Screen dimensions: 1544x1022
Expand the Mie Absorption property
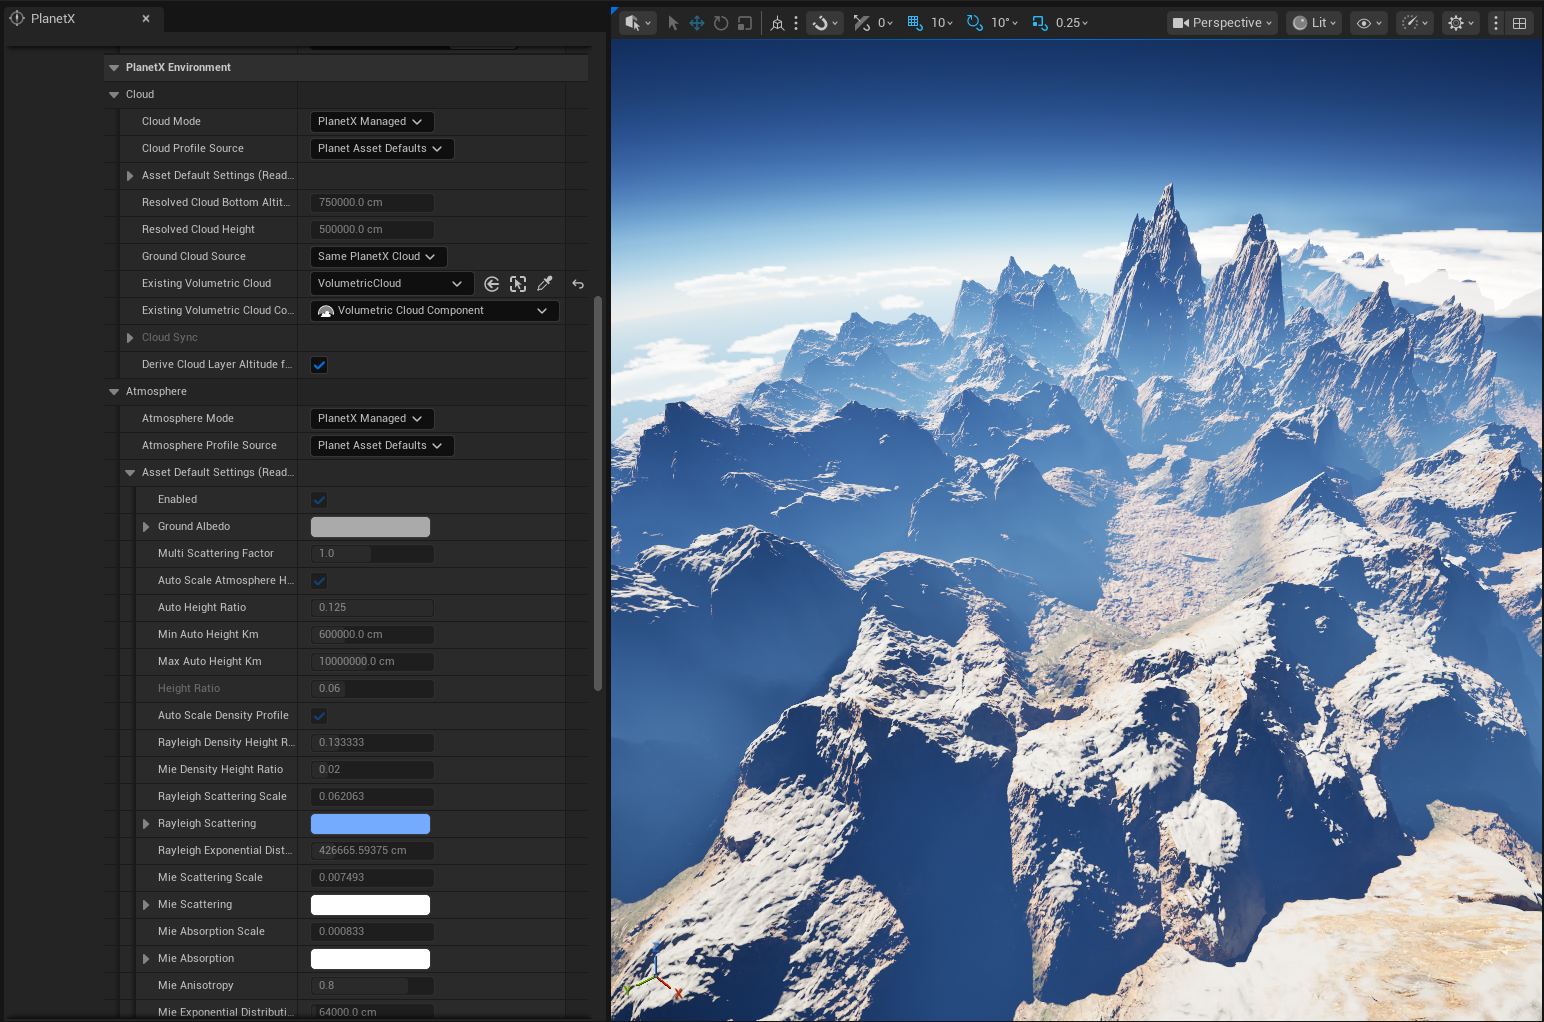(x=146, y=959)
